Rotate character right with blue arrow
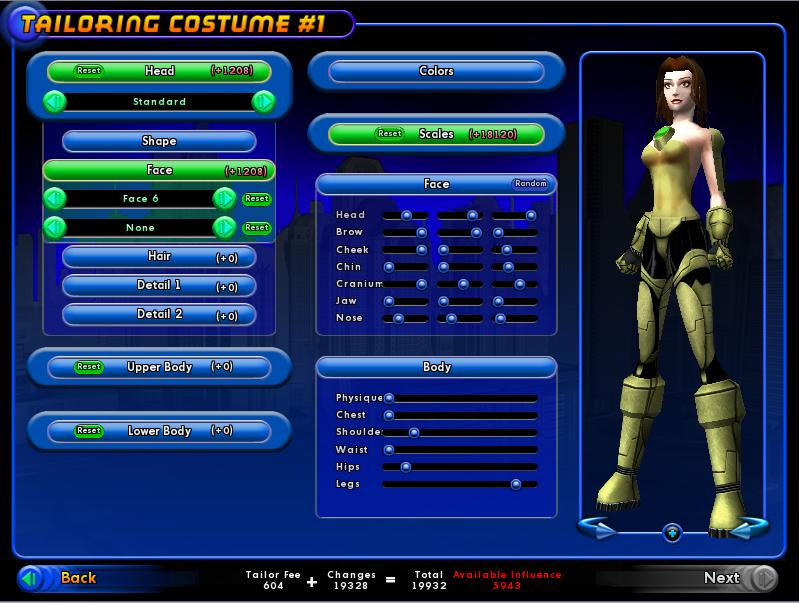This screenshot has height=603, width=799. click(x=748, y=528)
